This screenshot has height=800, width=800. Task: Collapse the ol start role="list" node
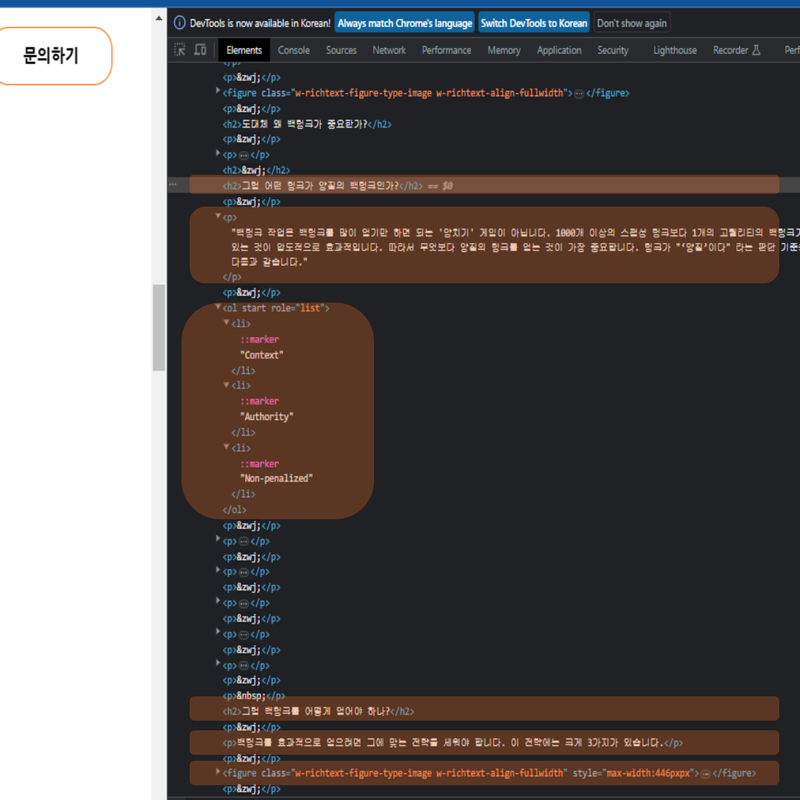pyautogui.click(x=218, y=307)
